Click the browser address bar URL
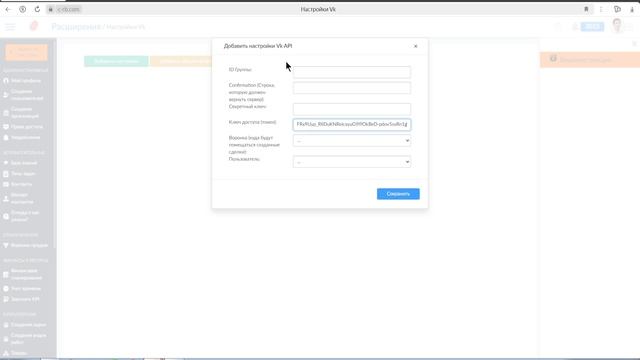 pyautogui.click(x=68, y=9)
